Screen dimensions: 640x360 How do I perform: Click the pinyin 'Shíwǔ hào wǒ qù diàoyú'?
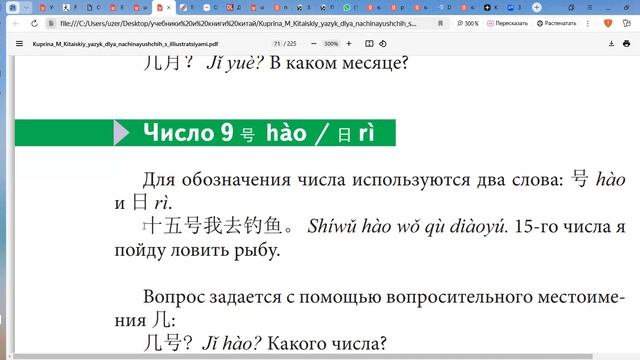coord(407,226)
